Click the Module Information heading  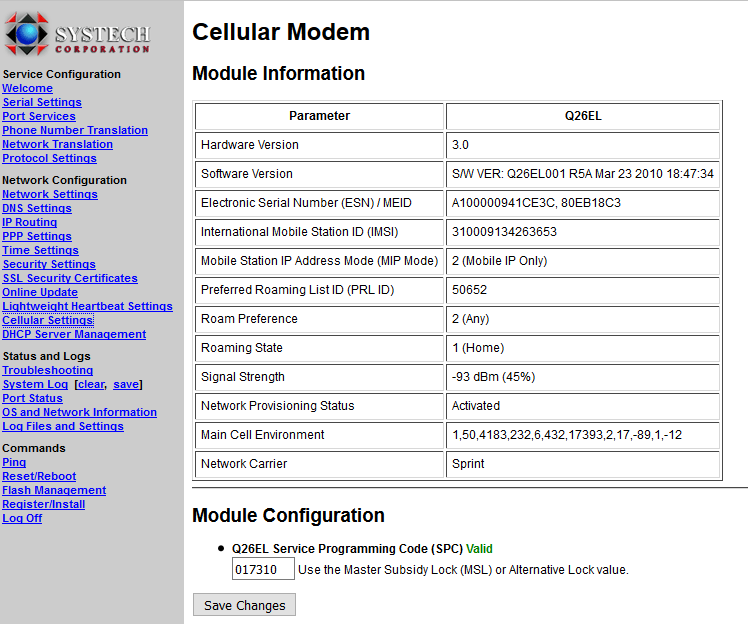tap(278, 73)
